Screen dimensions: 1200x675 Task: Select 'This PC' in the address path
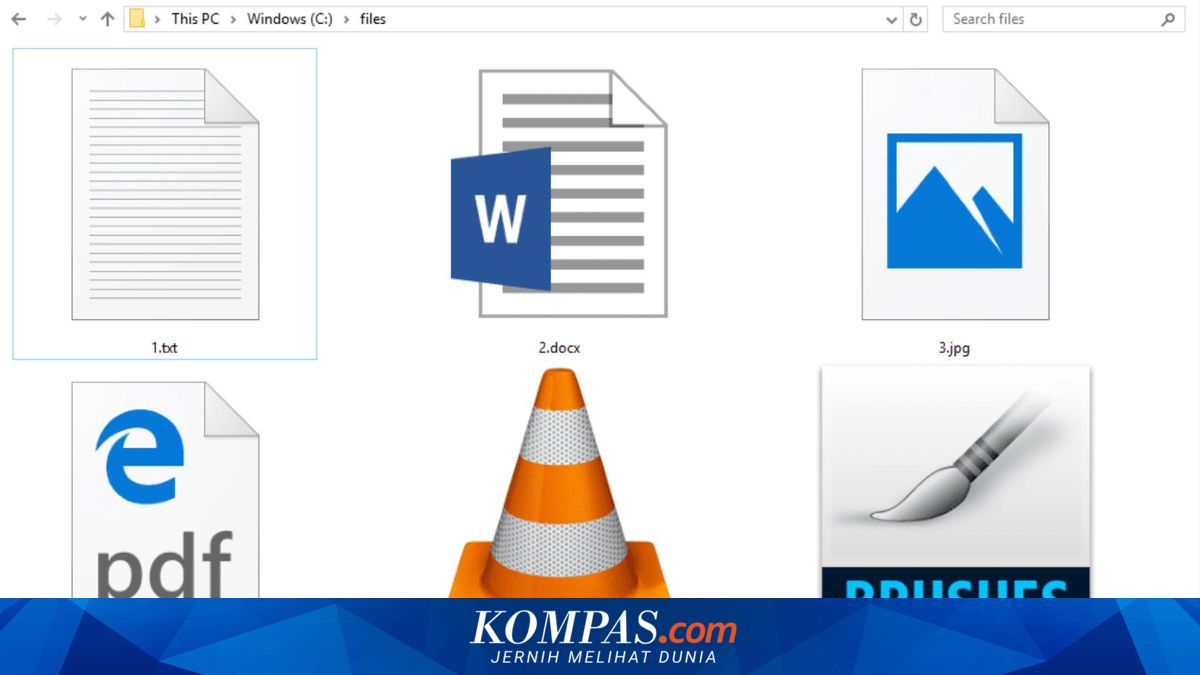pyautogui.click(x=195, y=19)
